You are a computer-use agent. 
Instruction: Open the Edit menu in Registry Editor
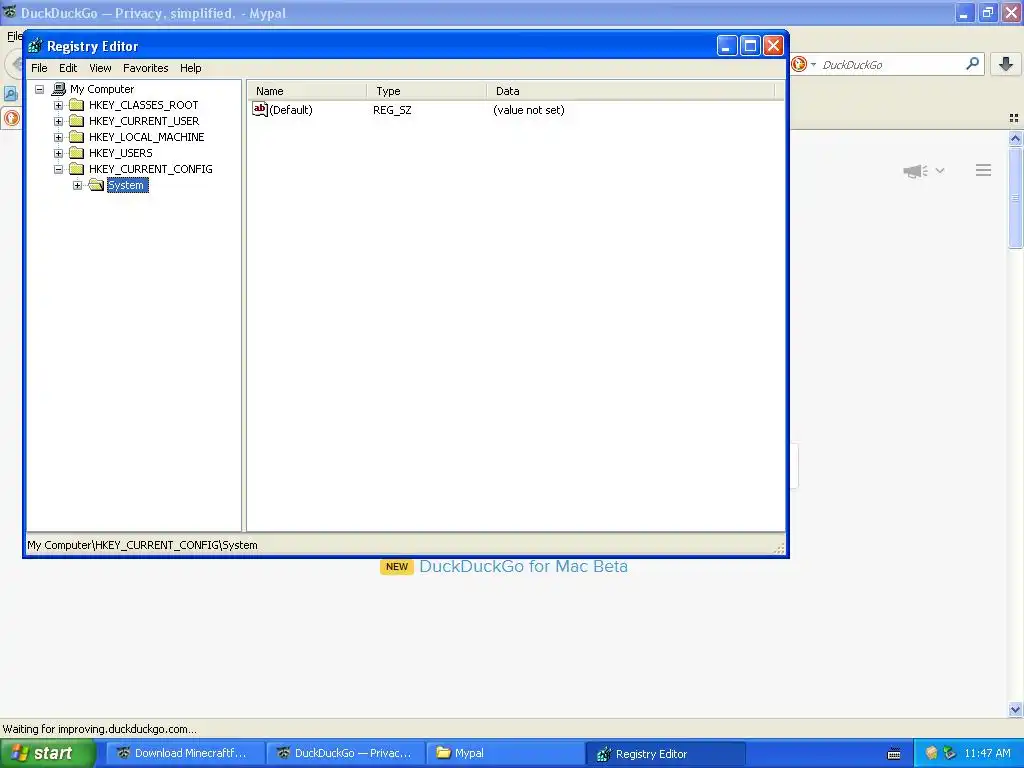[68, 68]
